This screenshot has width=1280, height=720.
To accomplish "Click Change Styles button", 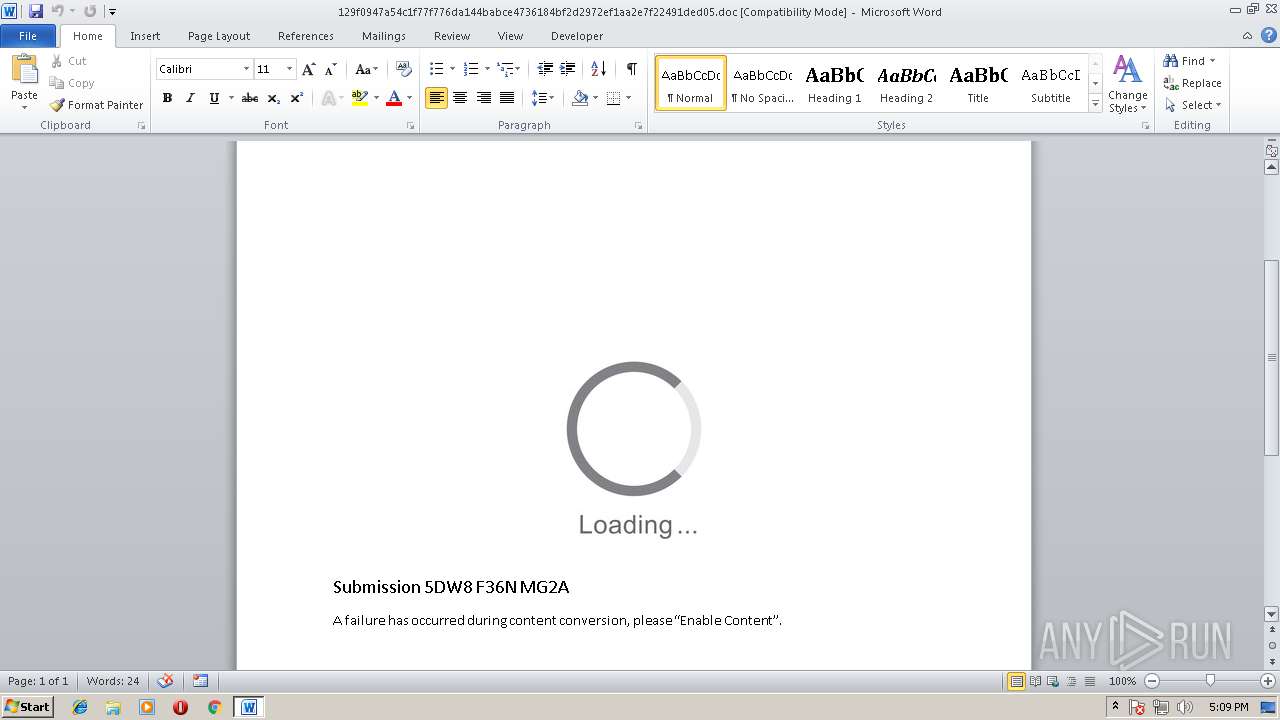I will click(x=1127, y=84).
